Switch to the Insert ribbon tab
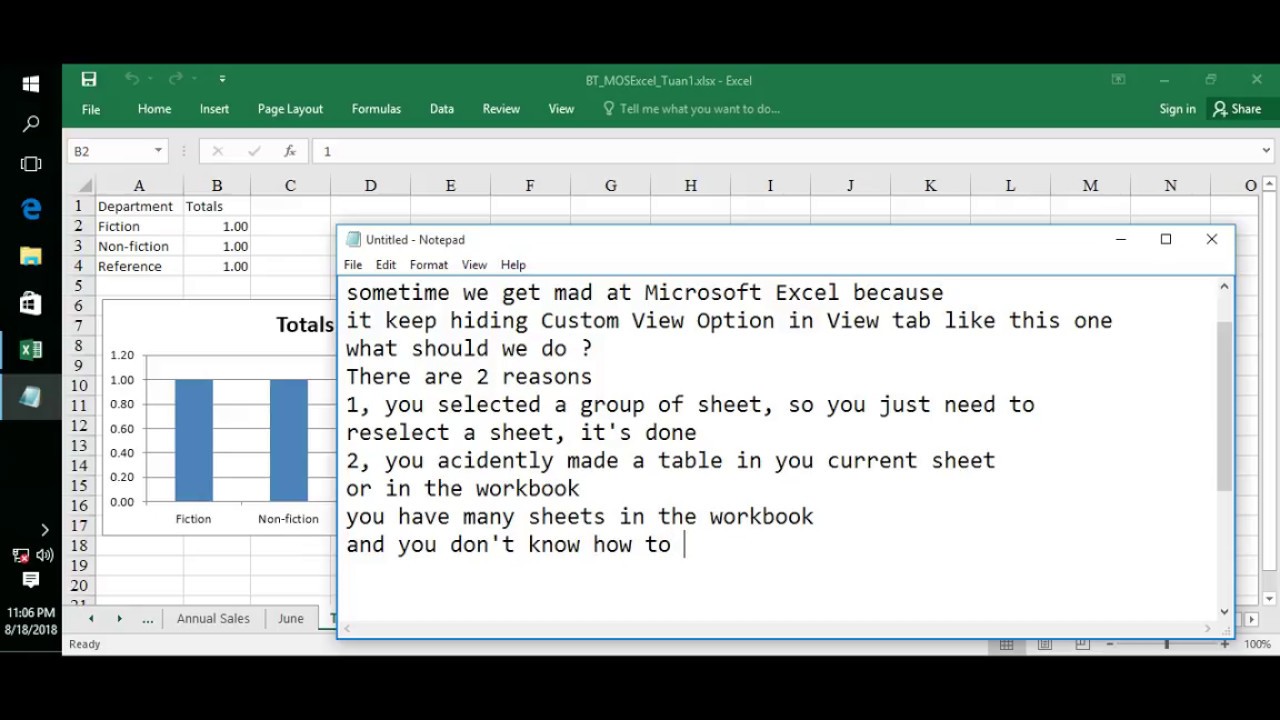This screenshot has height=720, width=1280. 214,109
